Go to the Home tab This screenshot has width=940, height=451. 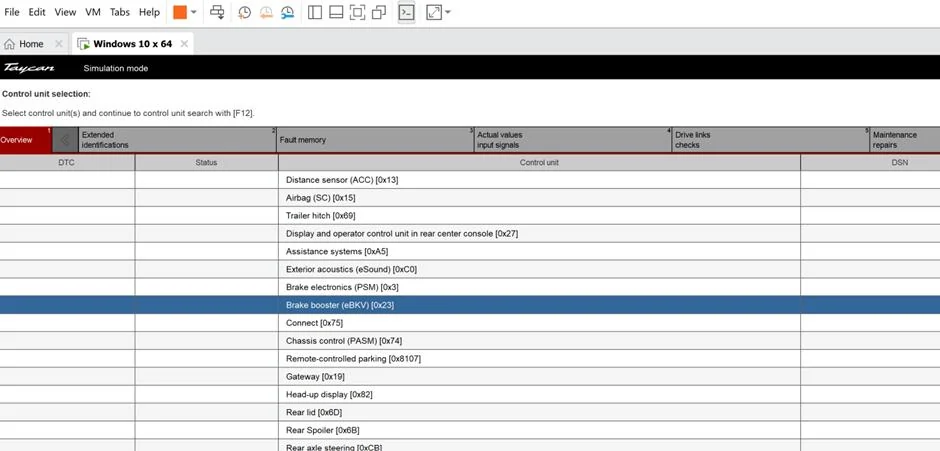coord(32,44)
